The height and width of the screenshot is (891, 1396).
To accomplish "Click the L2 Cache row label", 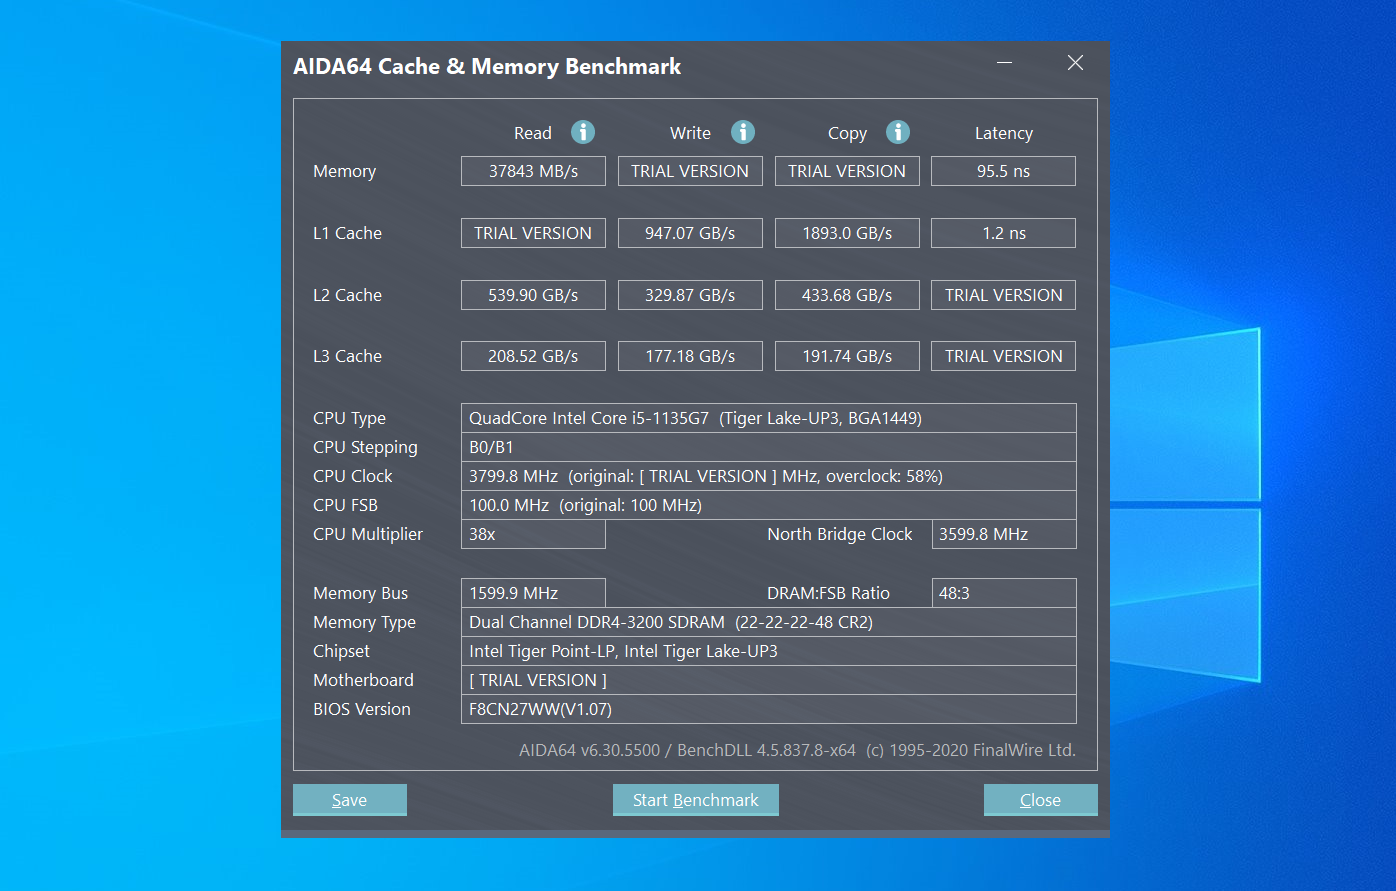I will (347, 295).
